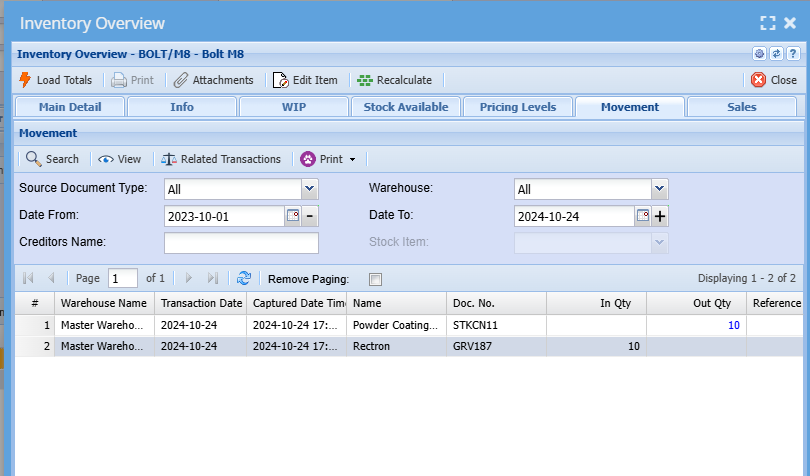The width and height of the screenshot is (810, 476).
Task: Click the View eye icon
Action: (x=105, y=159)
